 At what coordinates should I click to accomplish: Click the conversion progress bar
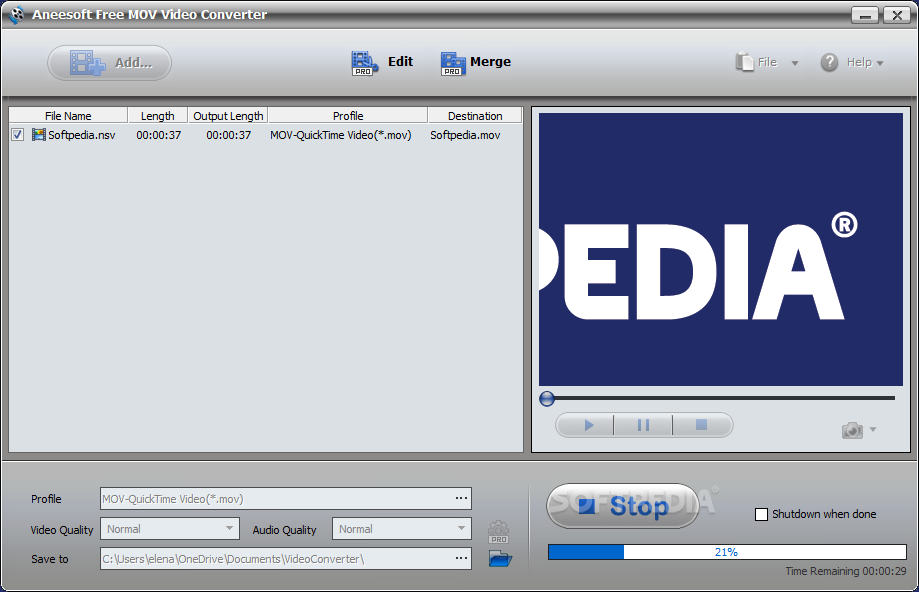point(727,552)
